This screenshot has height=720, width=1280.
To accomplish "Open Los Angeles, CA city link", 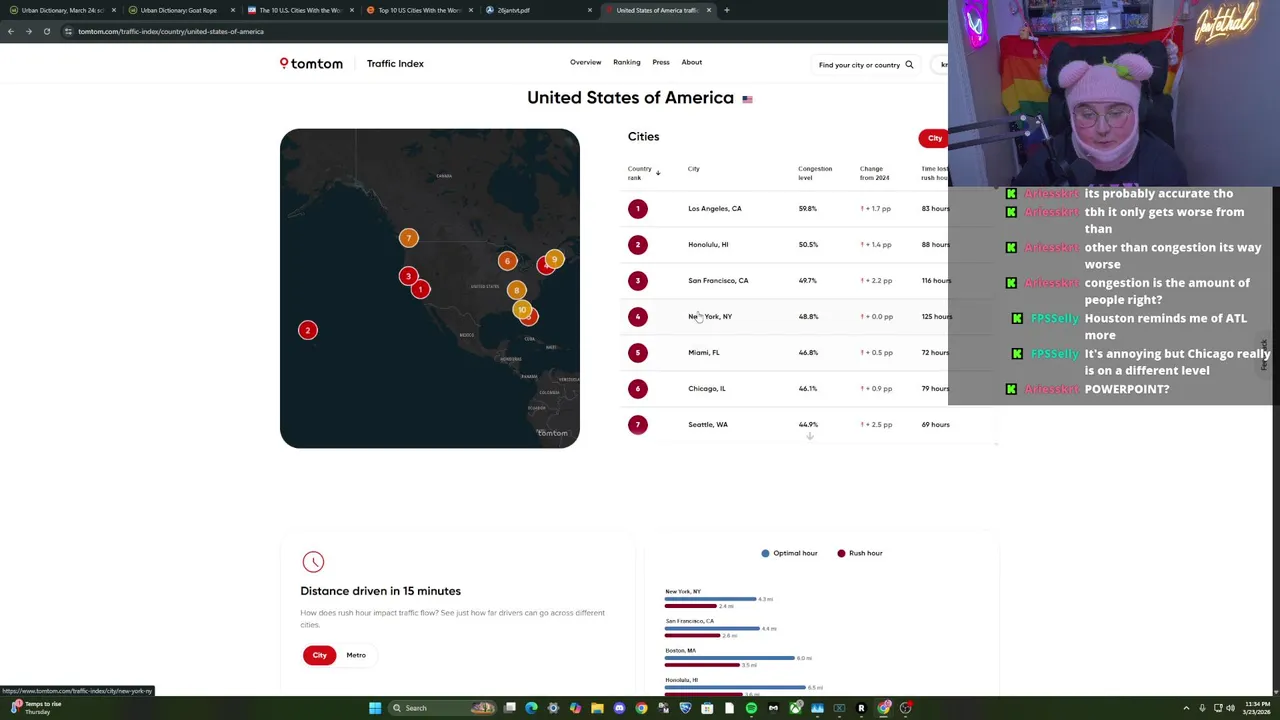I will click(715, 209).
